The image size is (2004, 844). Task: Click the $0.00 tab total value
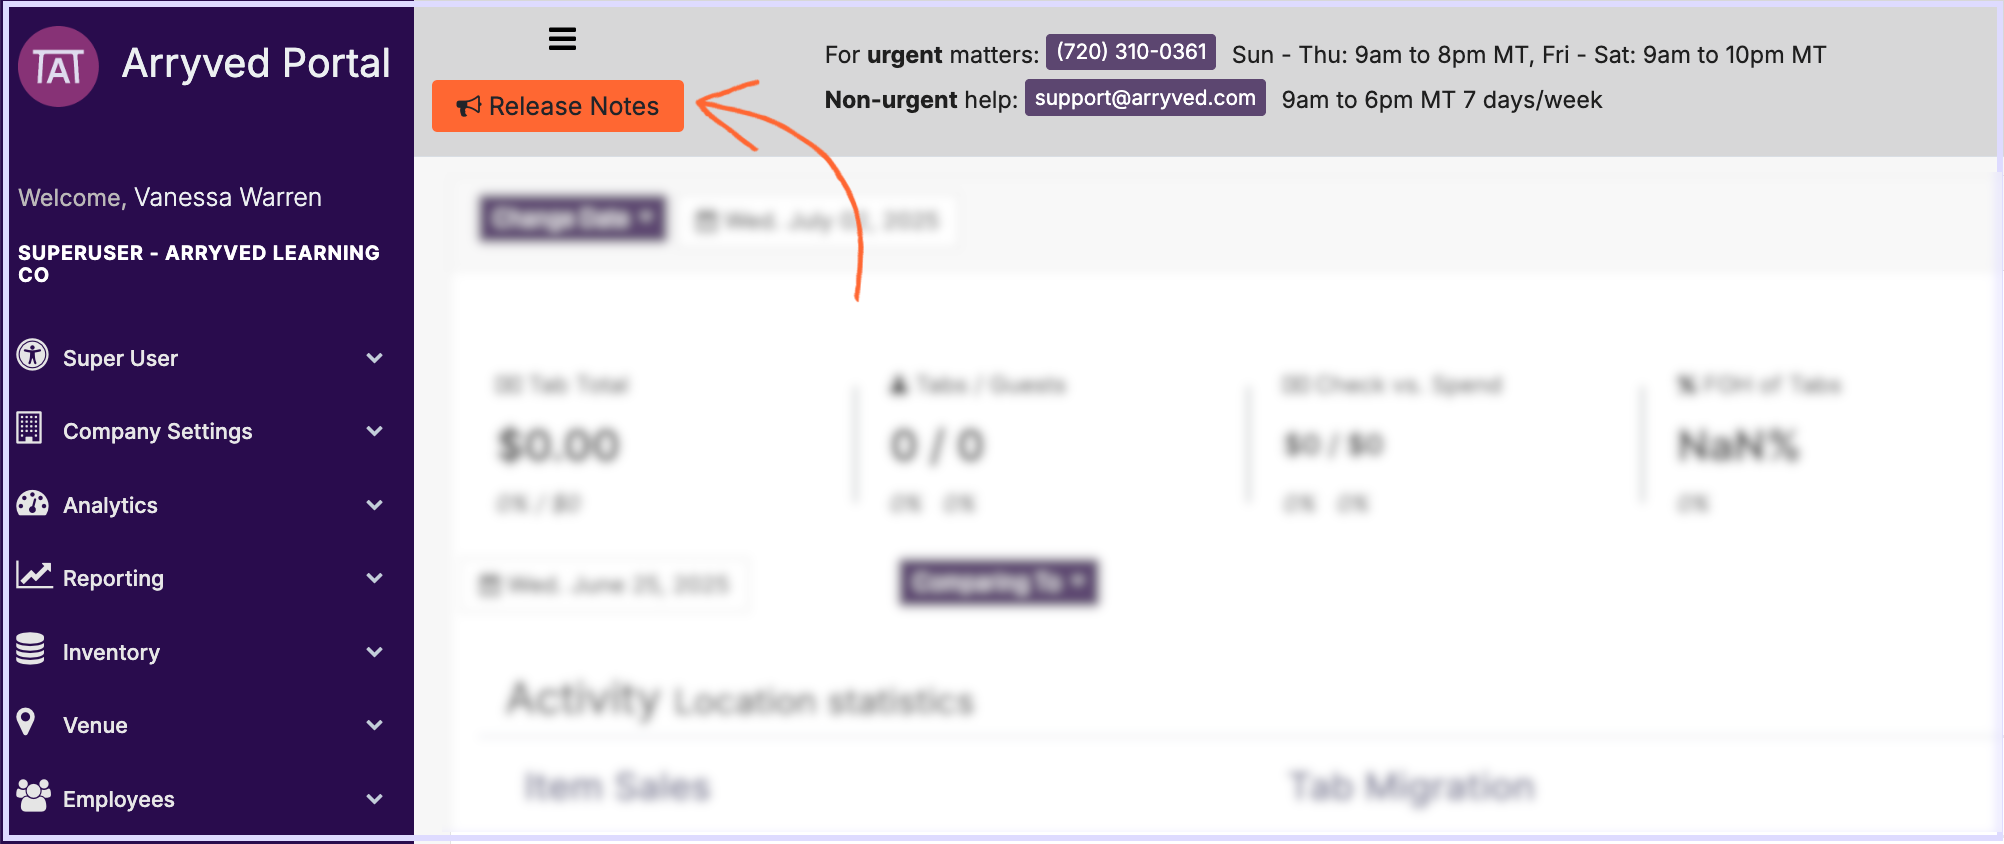559,445
